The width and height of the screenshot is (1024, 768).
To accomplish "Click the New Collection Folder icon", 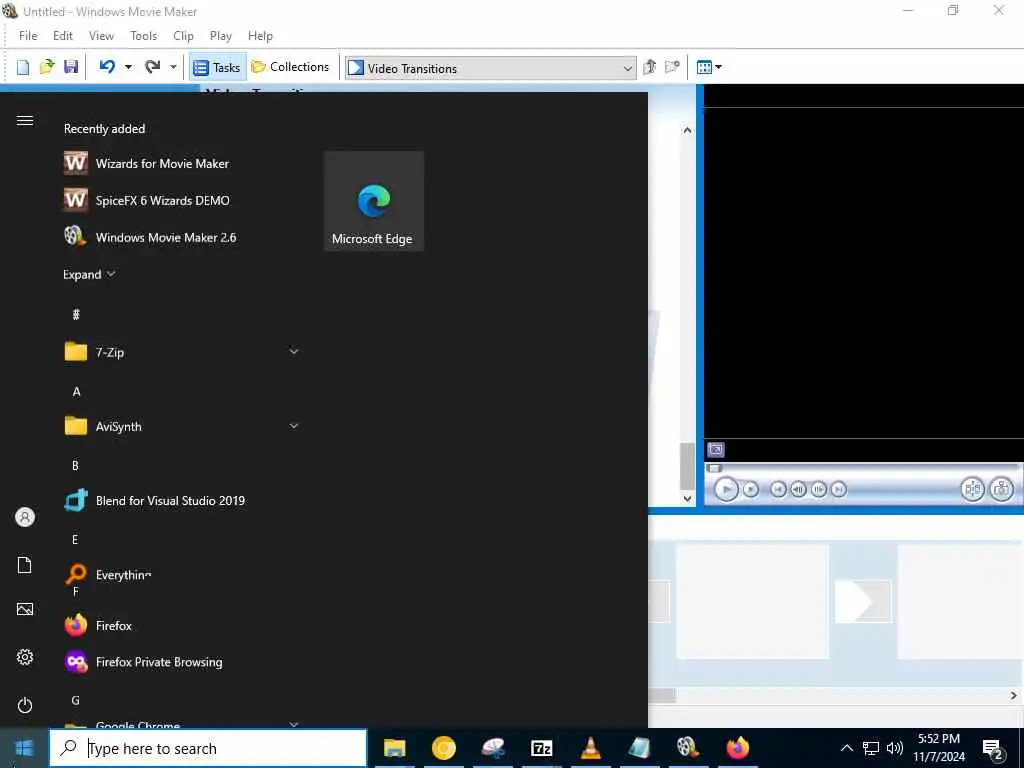I will click(x=672, y=67).
